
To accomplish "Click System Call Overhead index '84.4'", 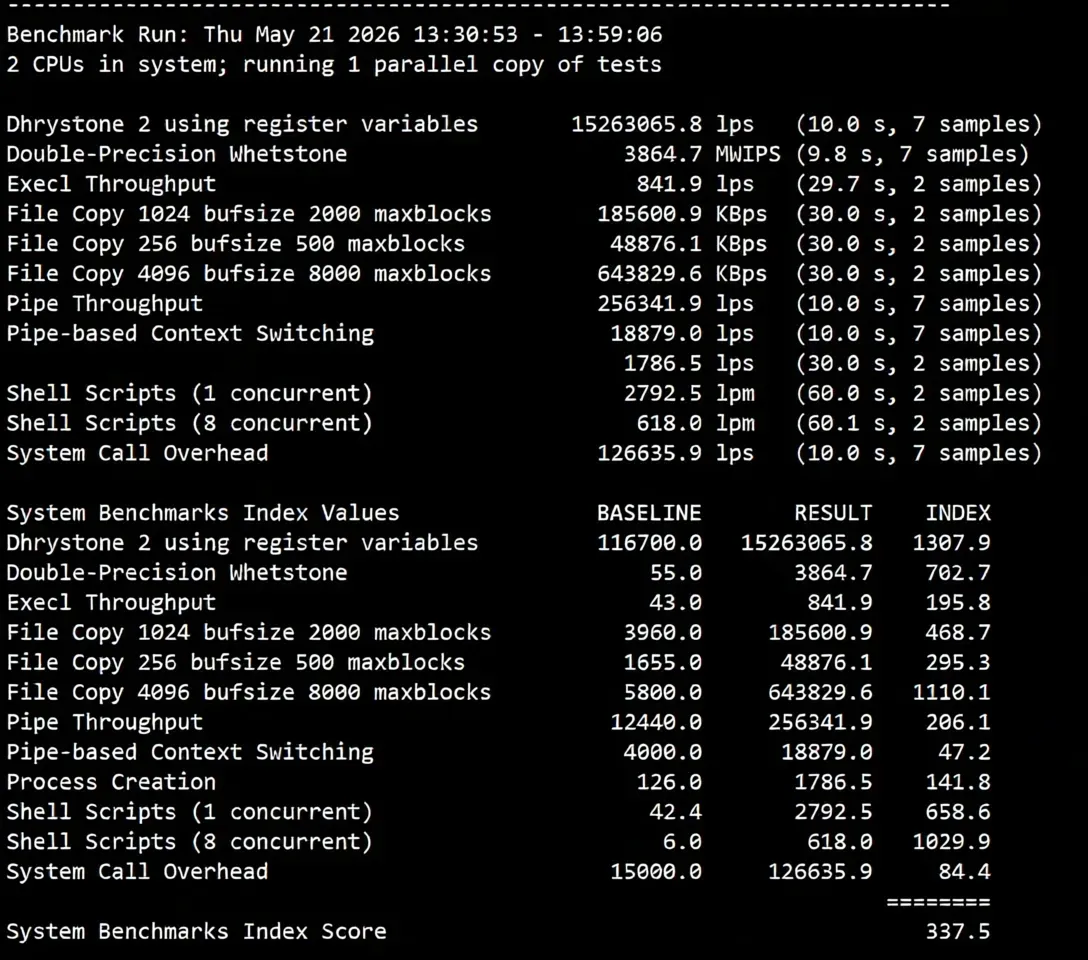I will point(964,870).
